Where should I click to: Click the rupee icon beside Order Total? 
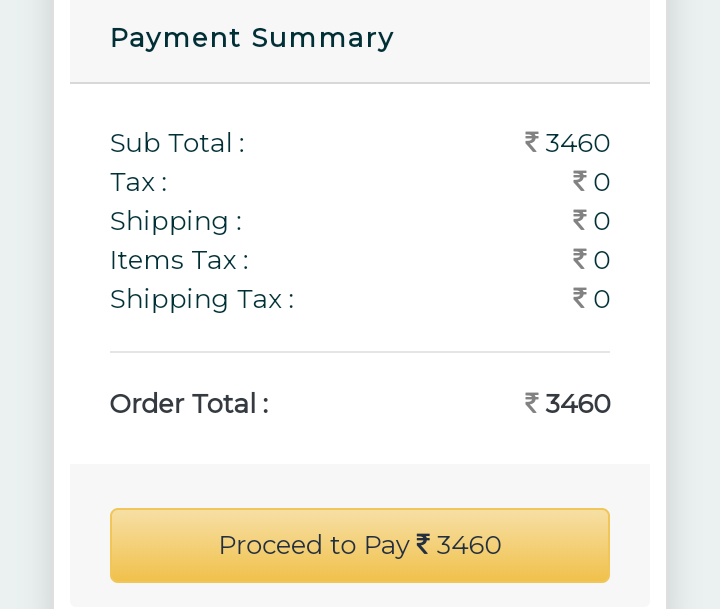click(532, 403)
